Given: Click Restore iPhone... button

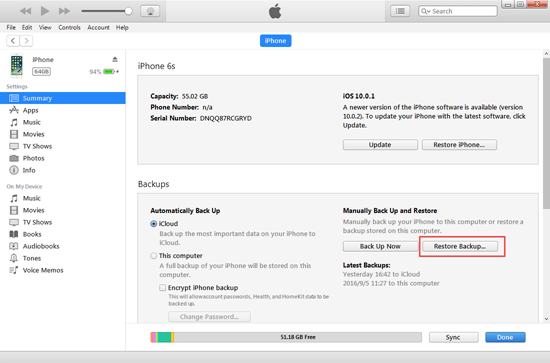Looking at the screenshot, I should click(459, 144).
